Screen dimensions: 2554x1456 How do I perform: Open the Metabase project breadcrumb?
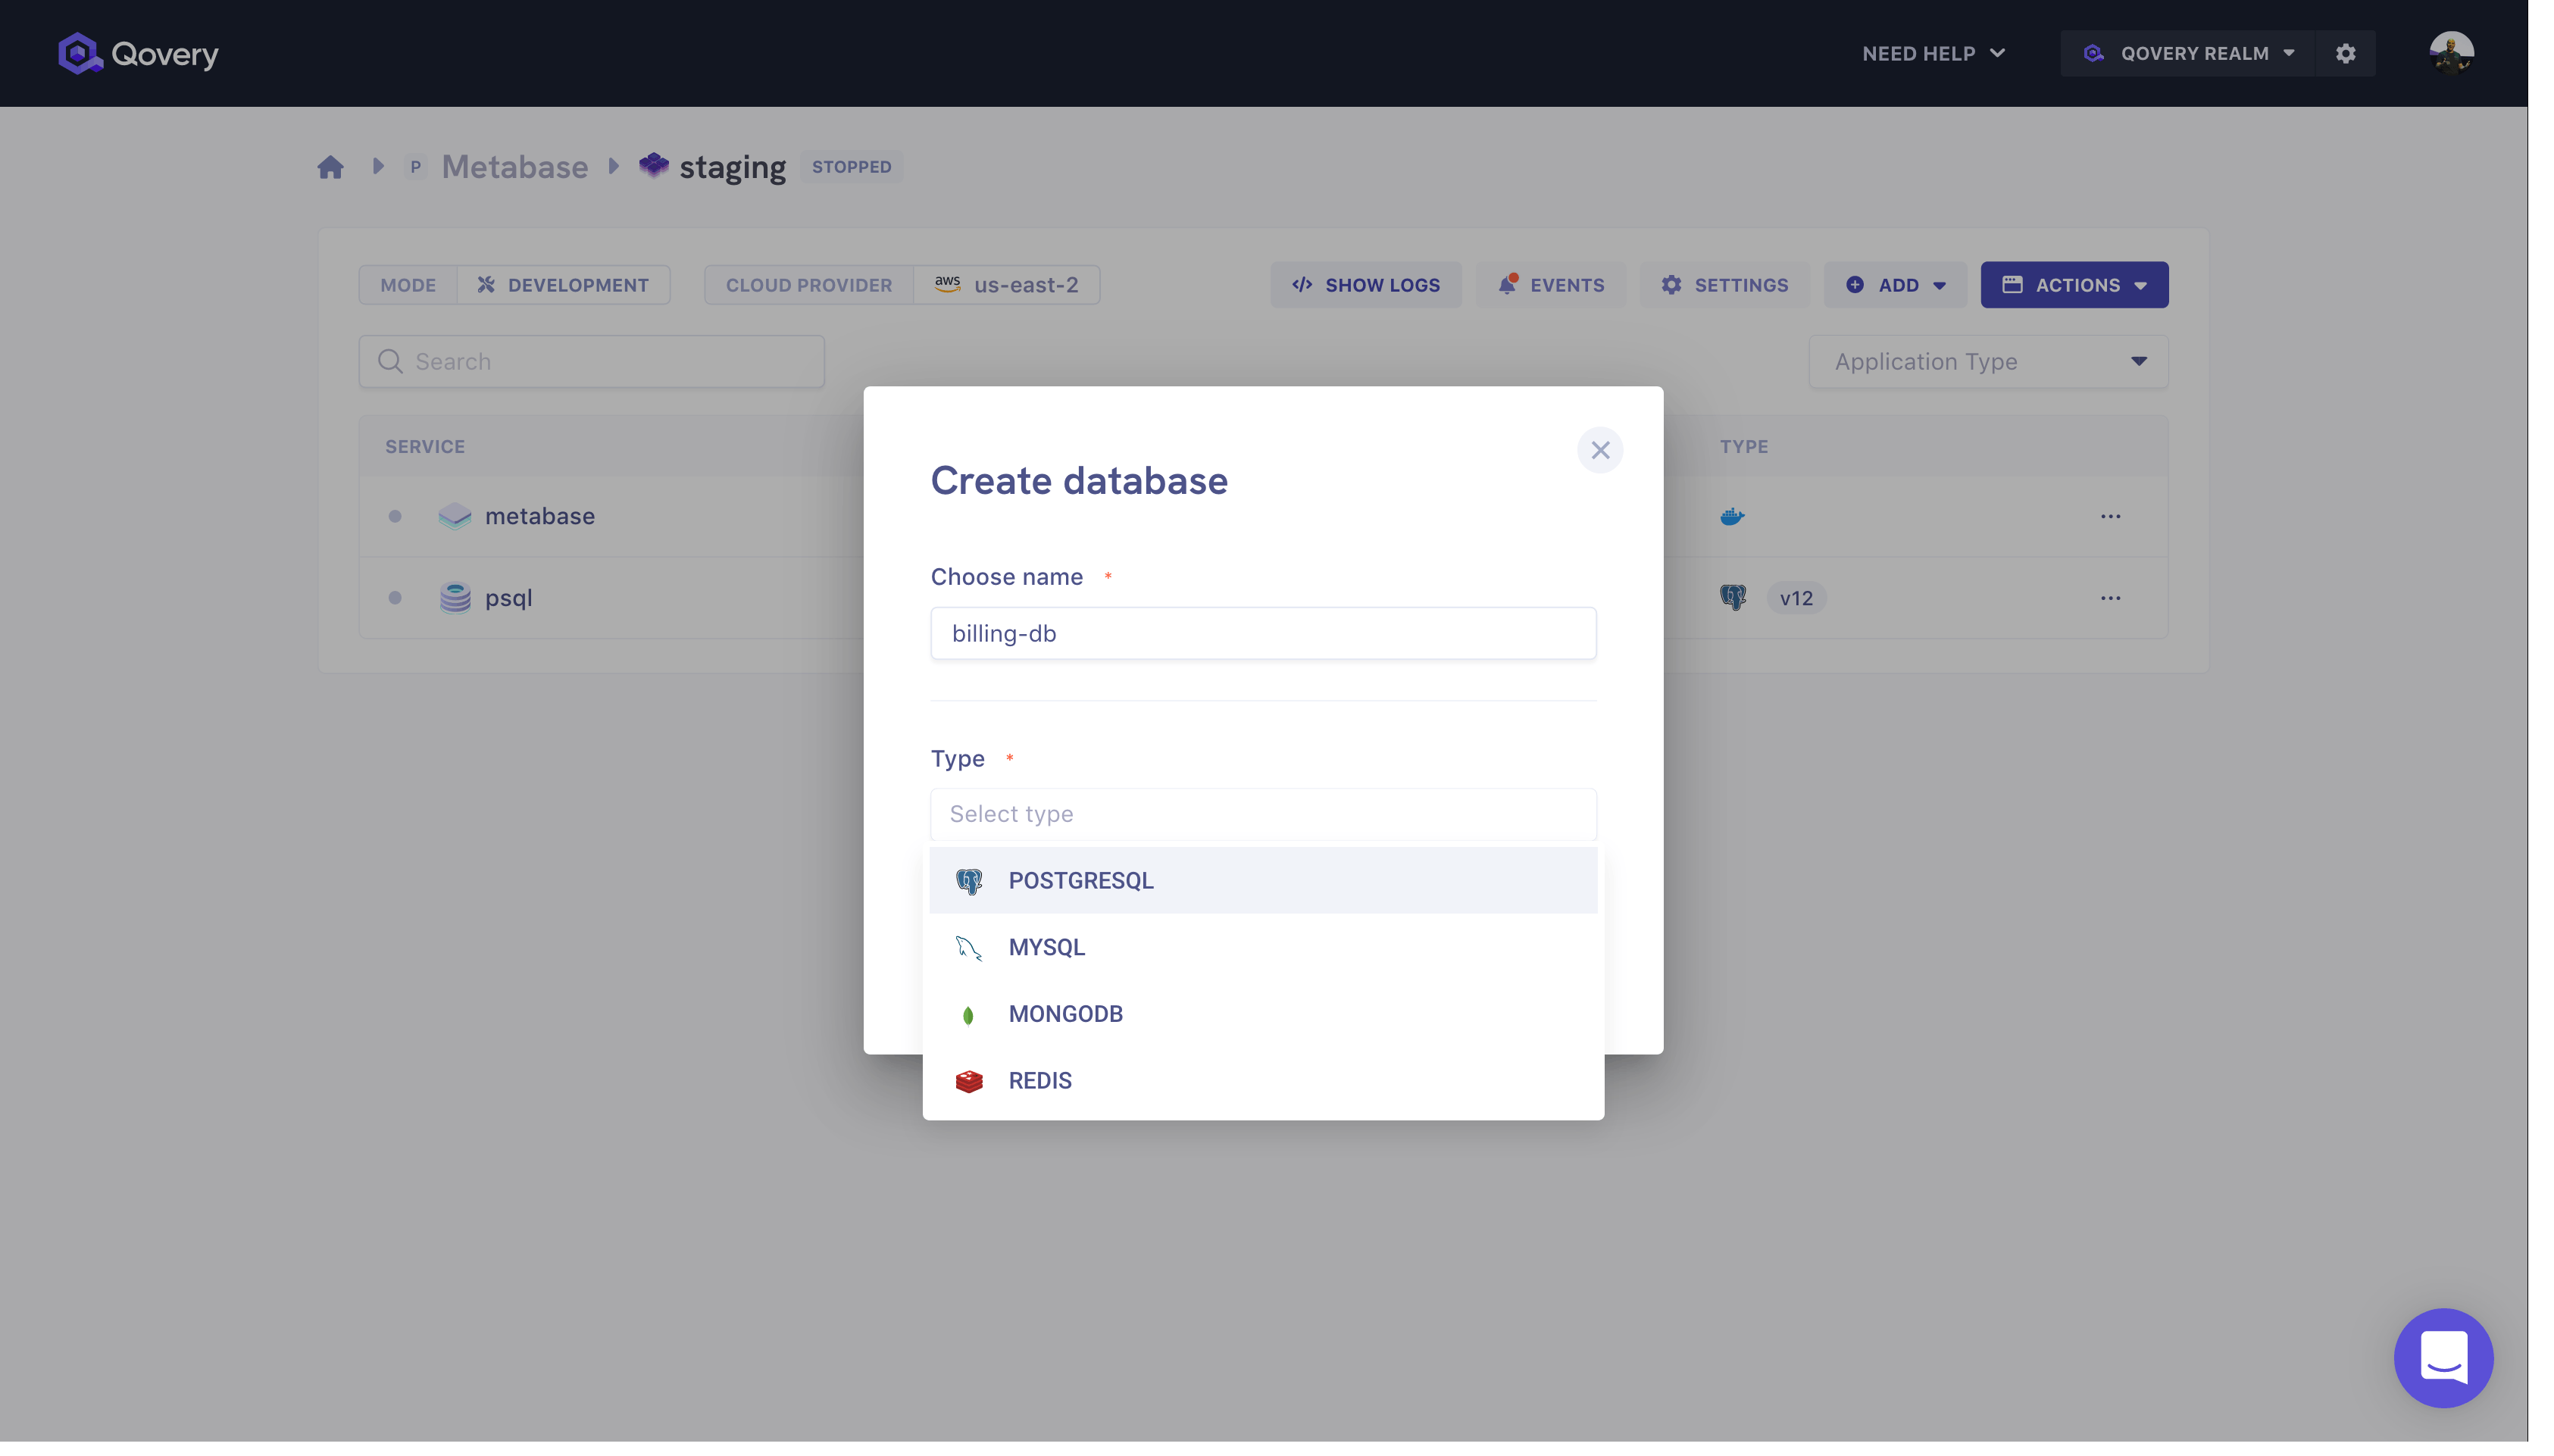pyautogui.click(x=515, y=166)
